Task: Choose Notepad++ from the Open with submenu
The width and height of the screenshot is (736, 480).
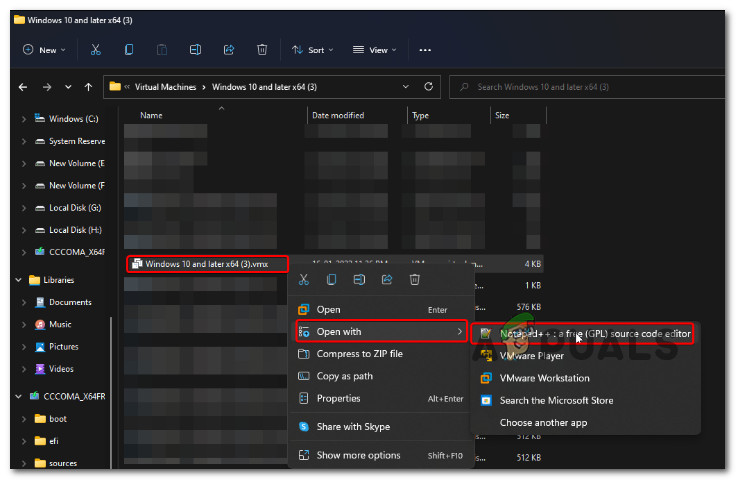Action: tap(585, 332)
